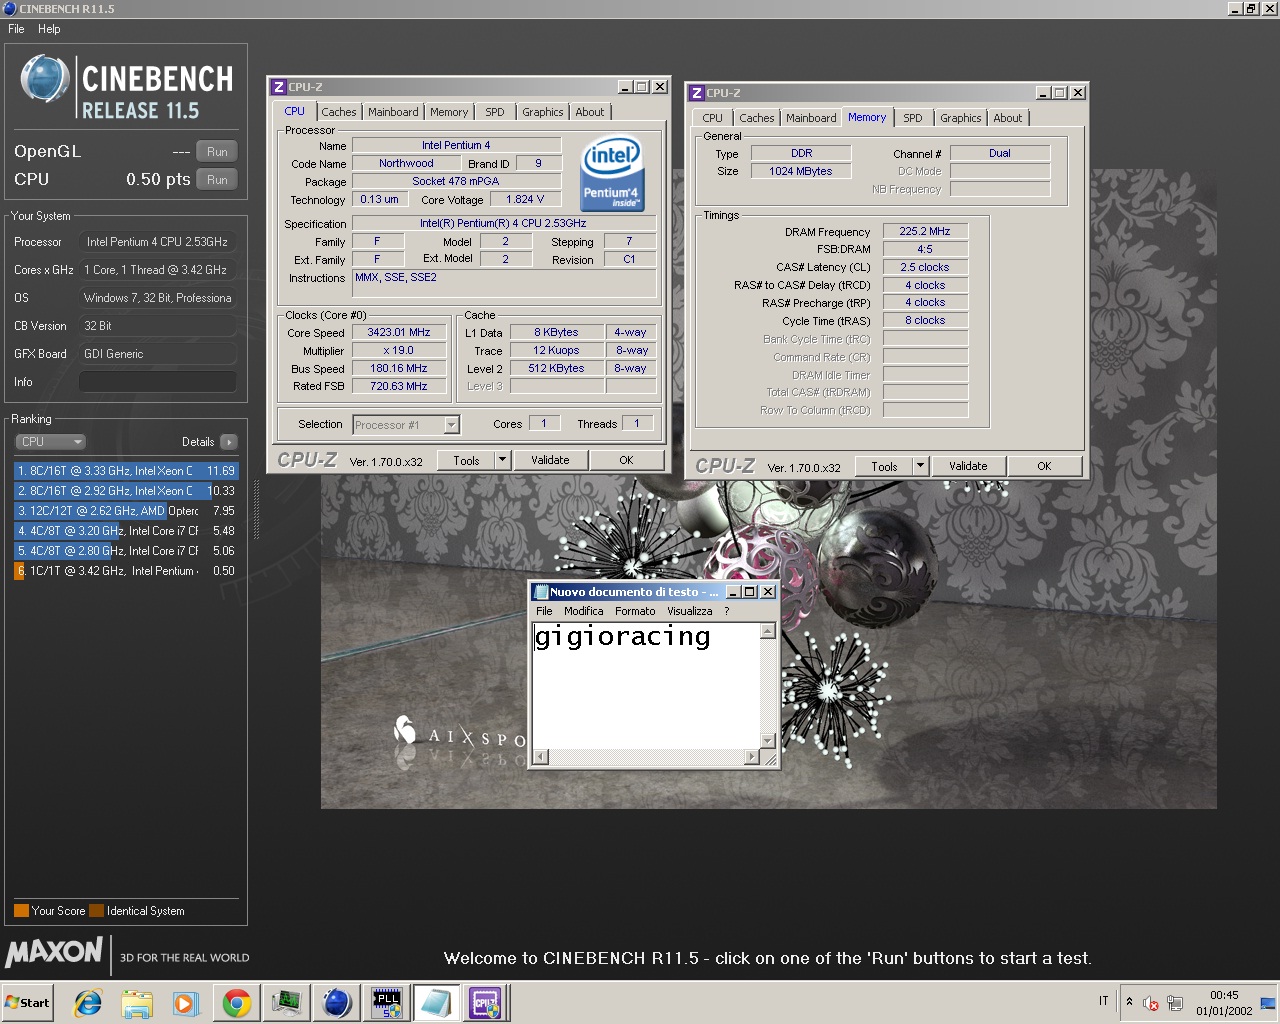The image size is (1280, 1024).
Task: Click the network tray icon
Action: (1175, 1003)
